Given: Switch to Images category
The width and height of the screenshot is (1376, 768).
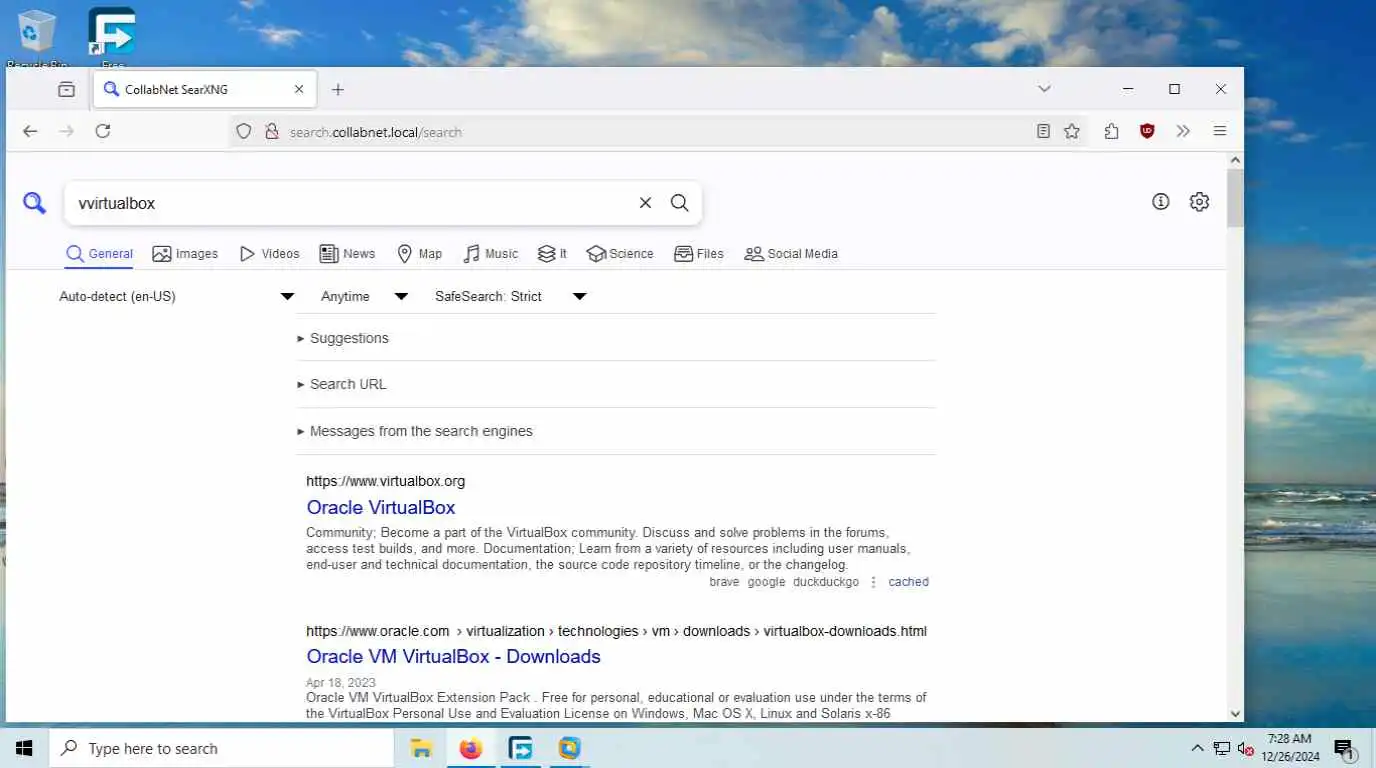Looking at the screenshot, I should pyautogui.click(x=185, y=254).
